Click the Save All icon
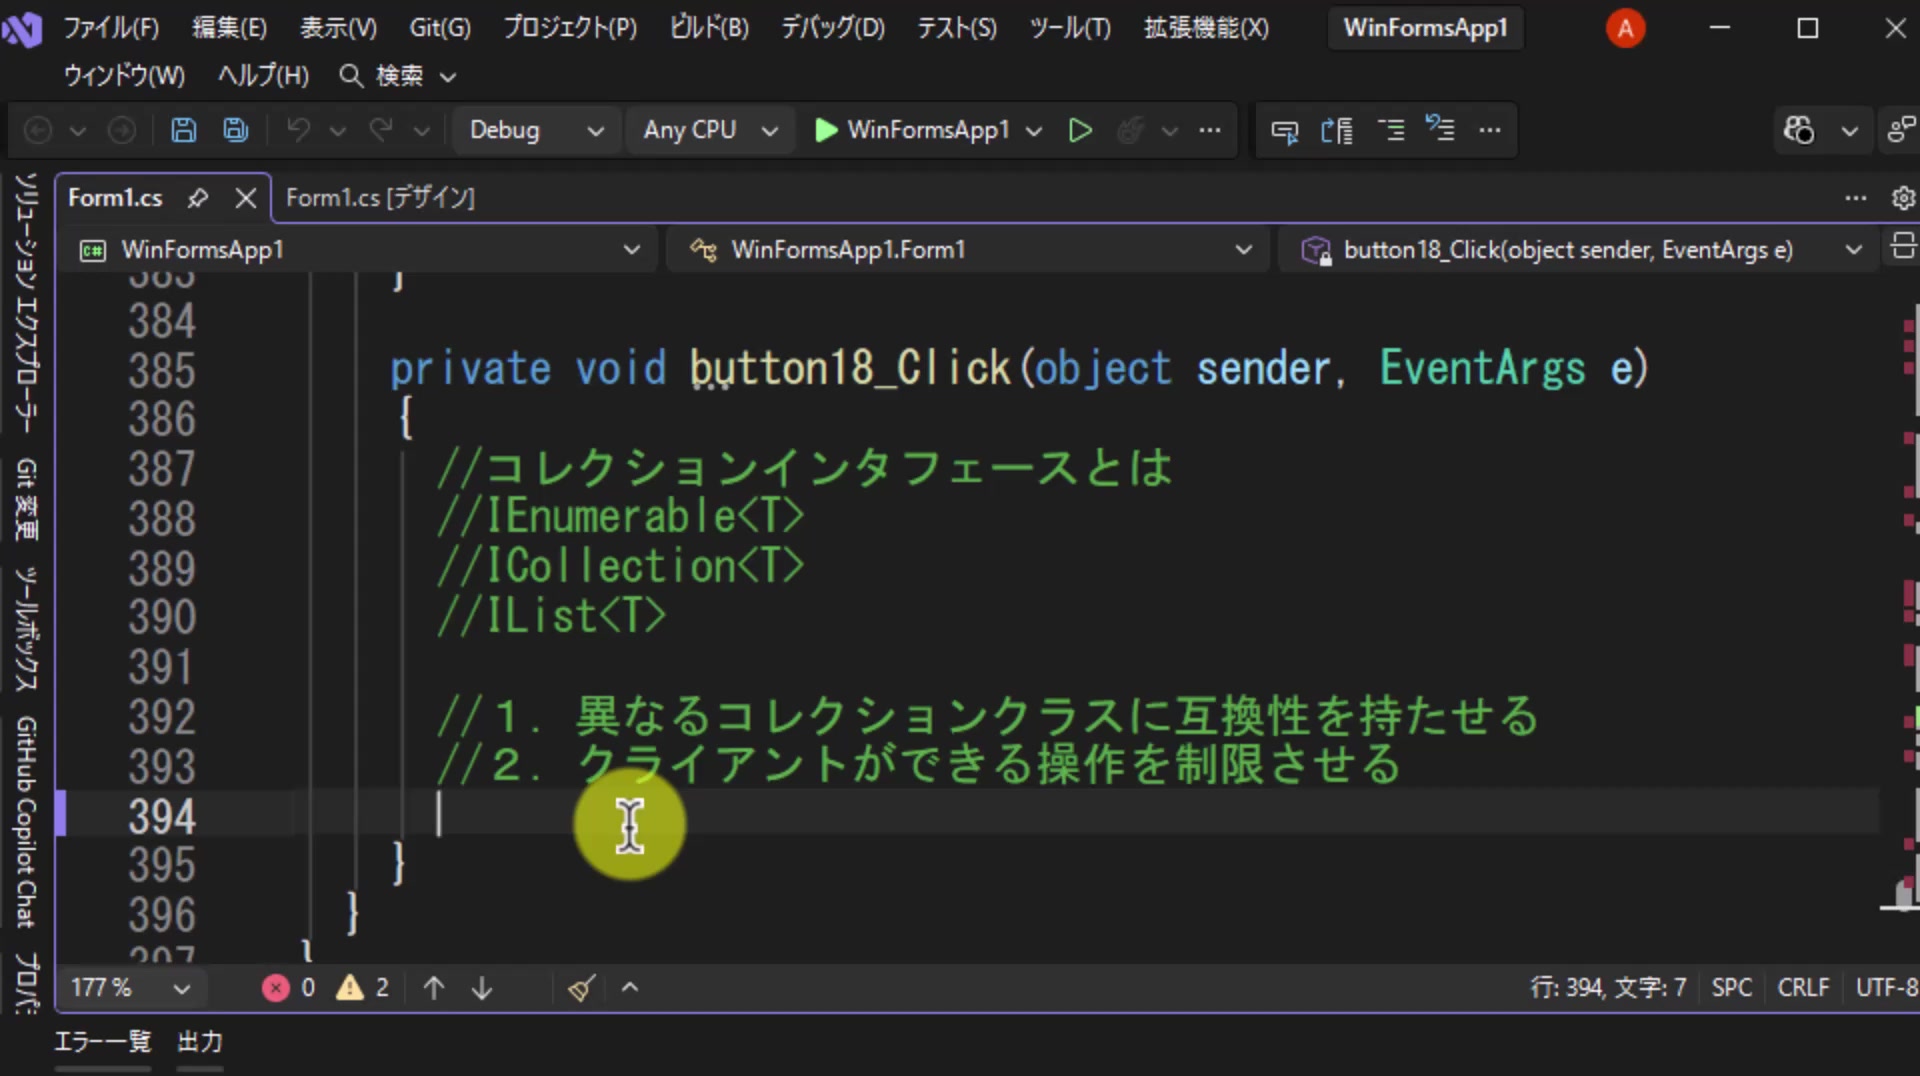This screenshot has width=1920, height=1076. (236, 130)
